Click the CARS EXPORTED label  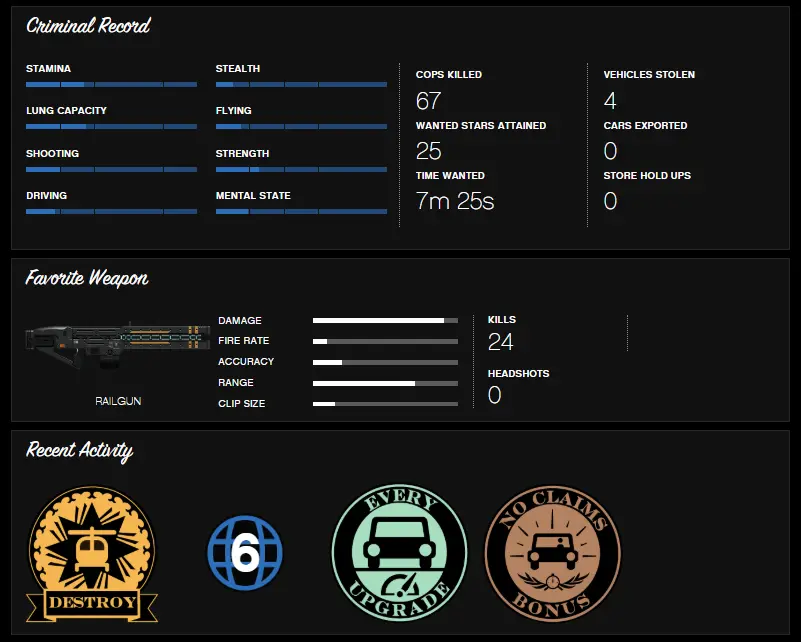[x=646, y=125]
